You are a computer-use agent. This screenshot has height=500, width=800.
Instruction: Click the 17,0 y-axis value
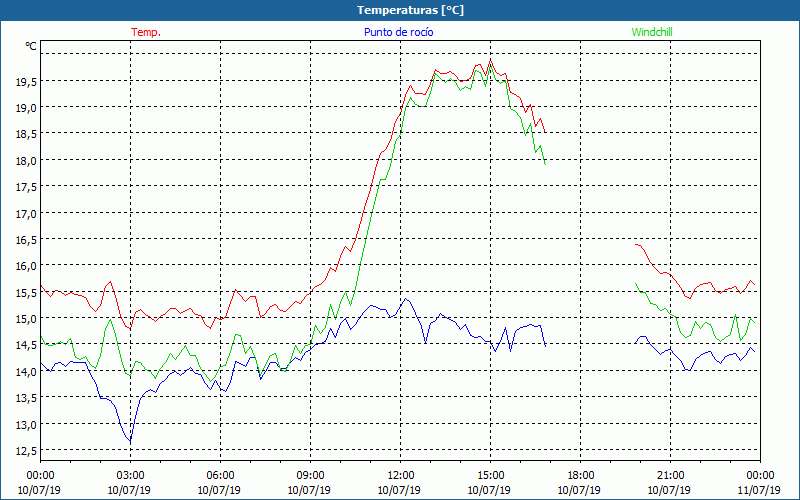click(26, 214)
